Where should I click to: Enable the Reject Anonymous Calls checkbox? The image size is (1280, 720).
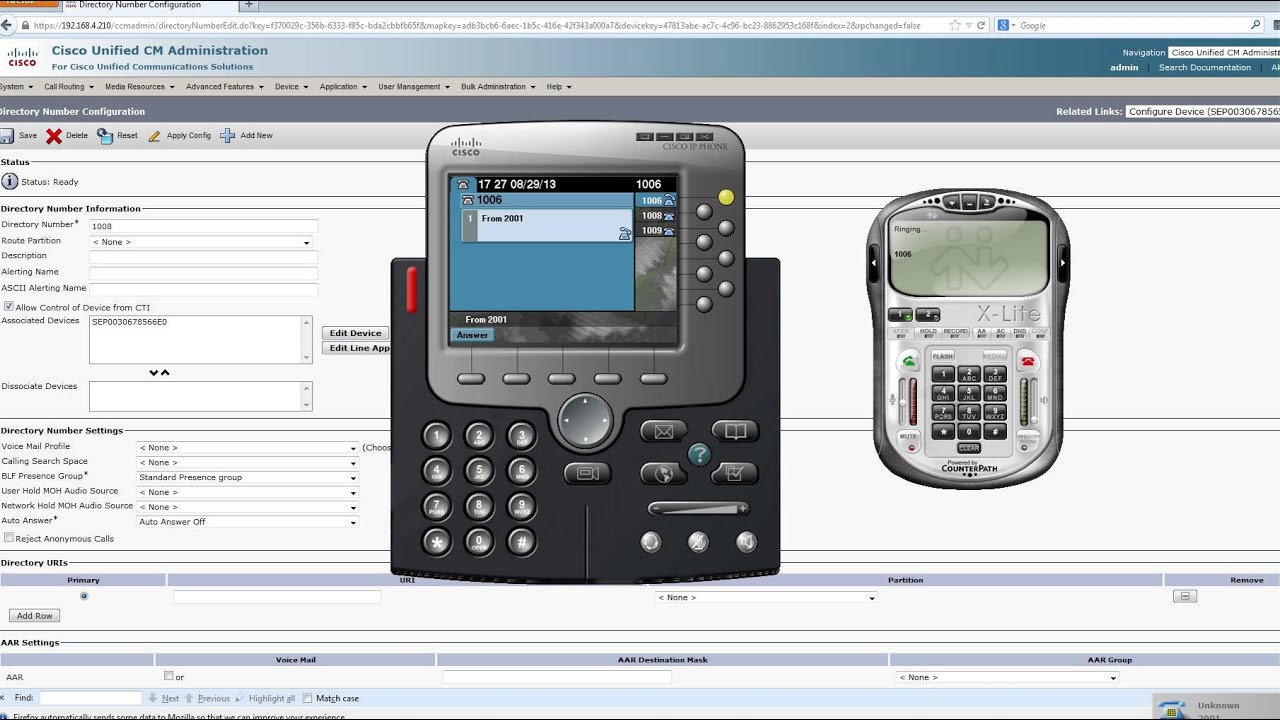[x=9, y=538]
